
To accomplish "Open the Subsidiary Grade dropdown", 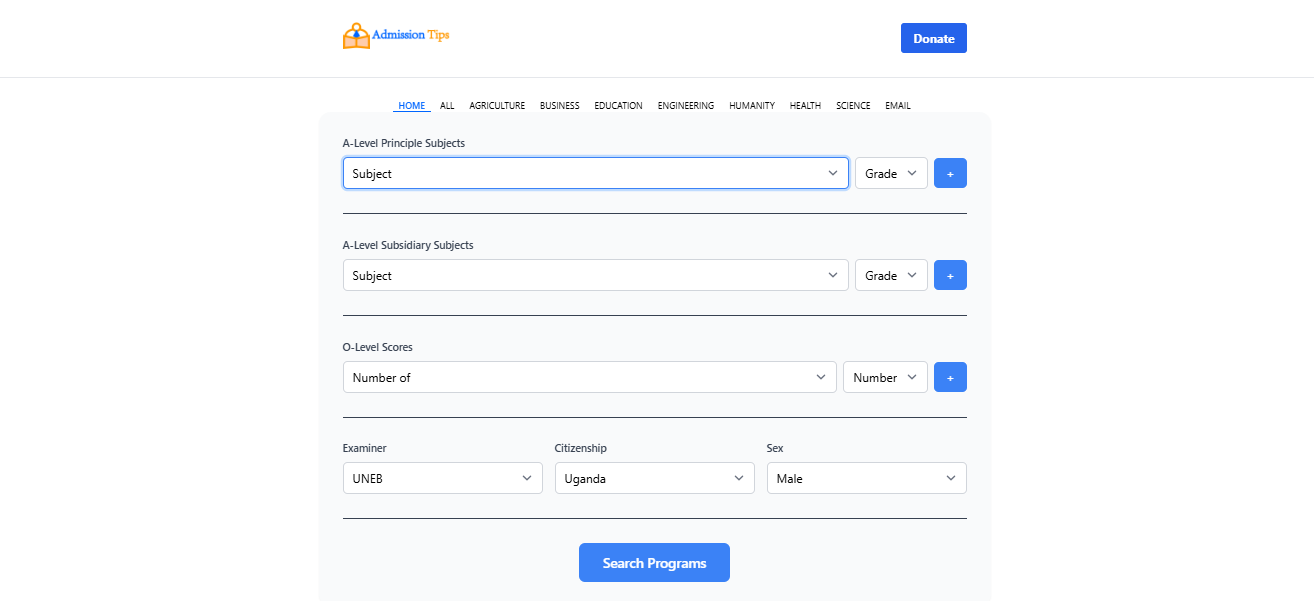I will pyautogui.click(x=891, y=275).
